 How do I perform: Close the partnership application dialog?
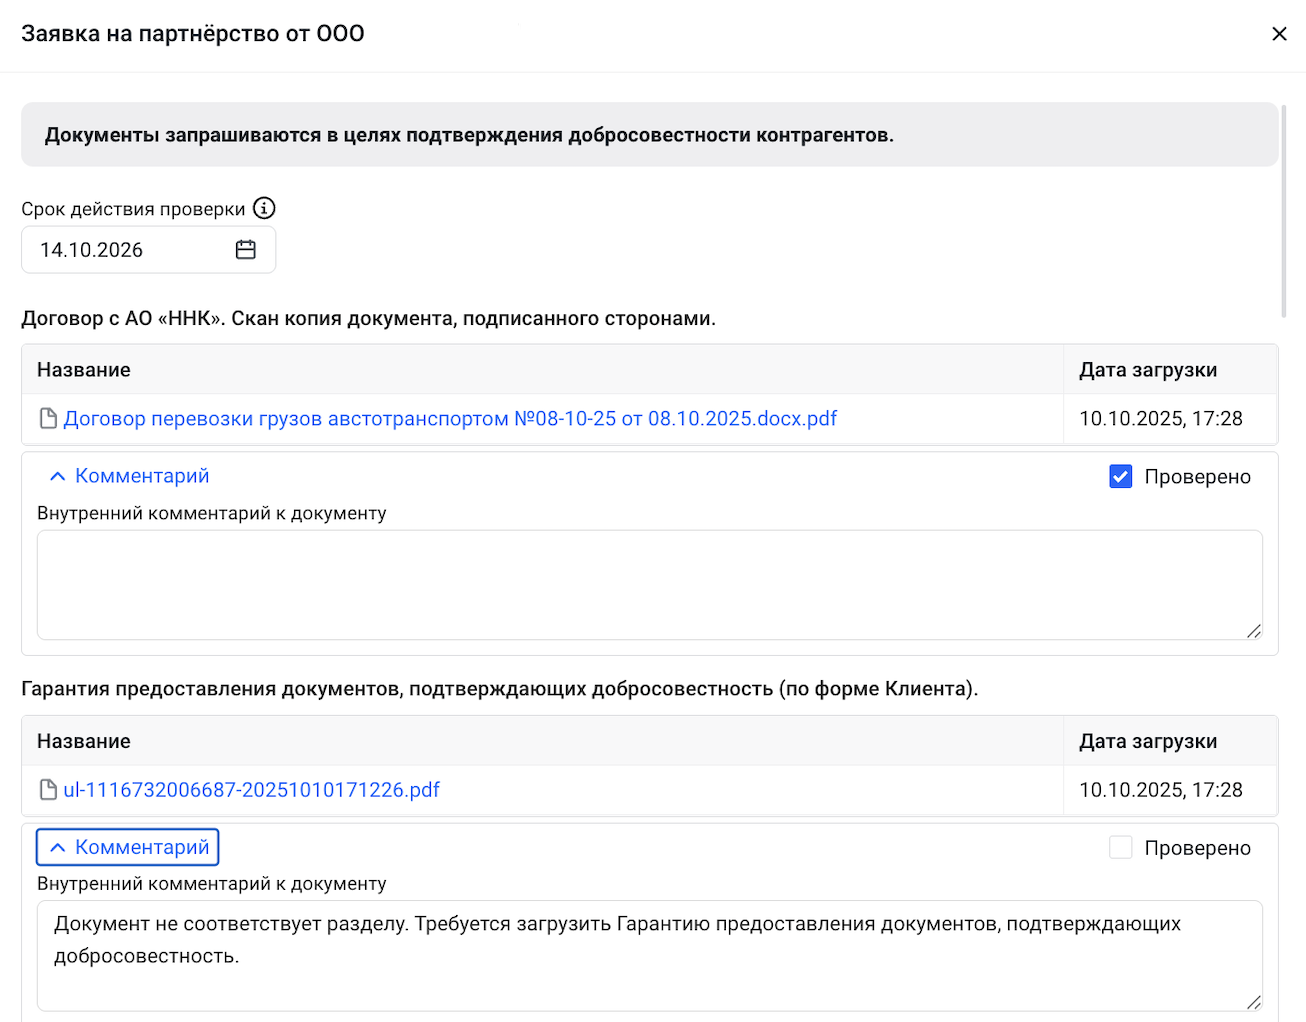pos(1278,34)
